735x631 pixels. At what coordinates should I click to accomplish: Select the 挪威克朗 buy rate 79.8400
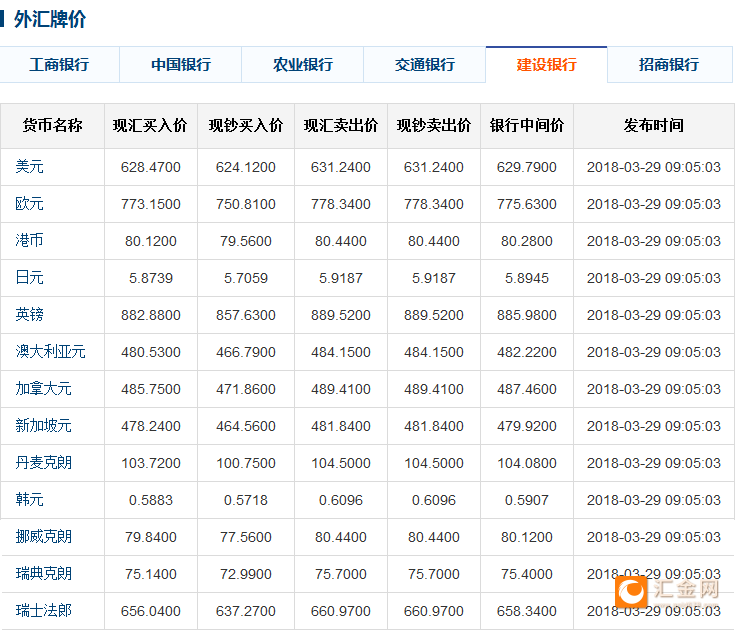(151, 538)
